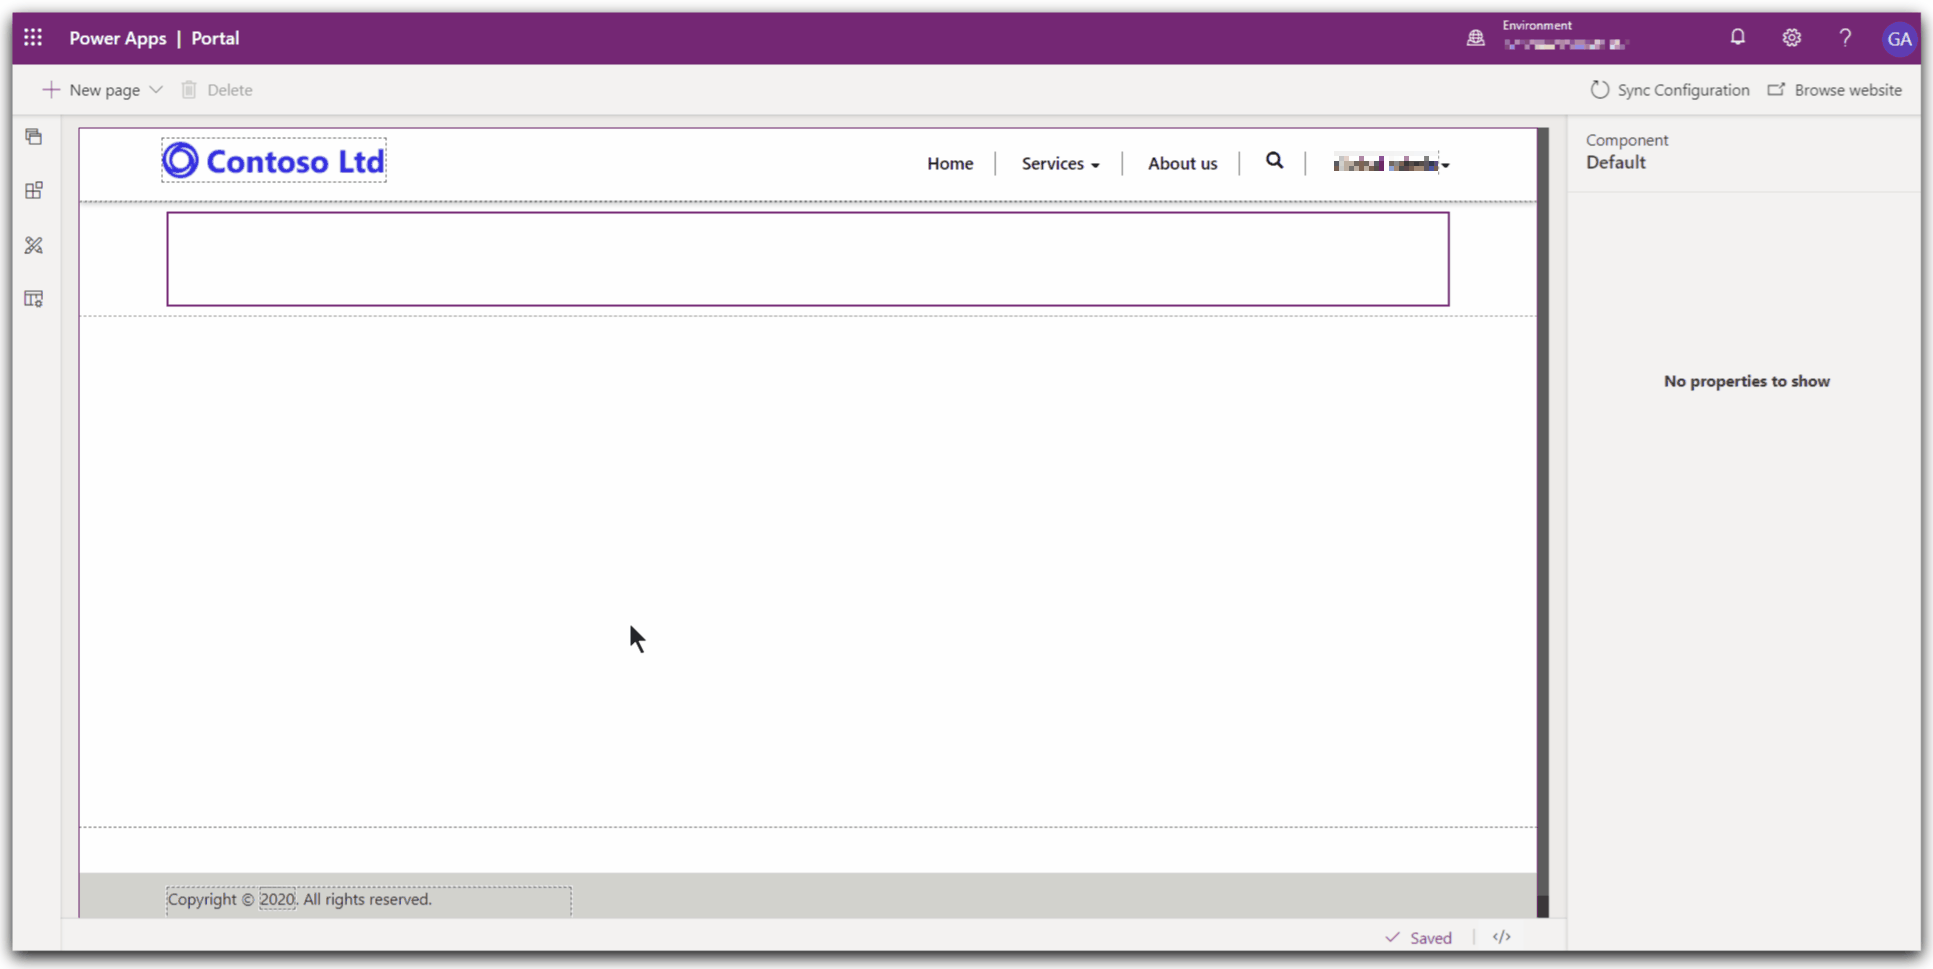Open the Templates sidebar icon

coord(34,299)
